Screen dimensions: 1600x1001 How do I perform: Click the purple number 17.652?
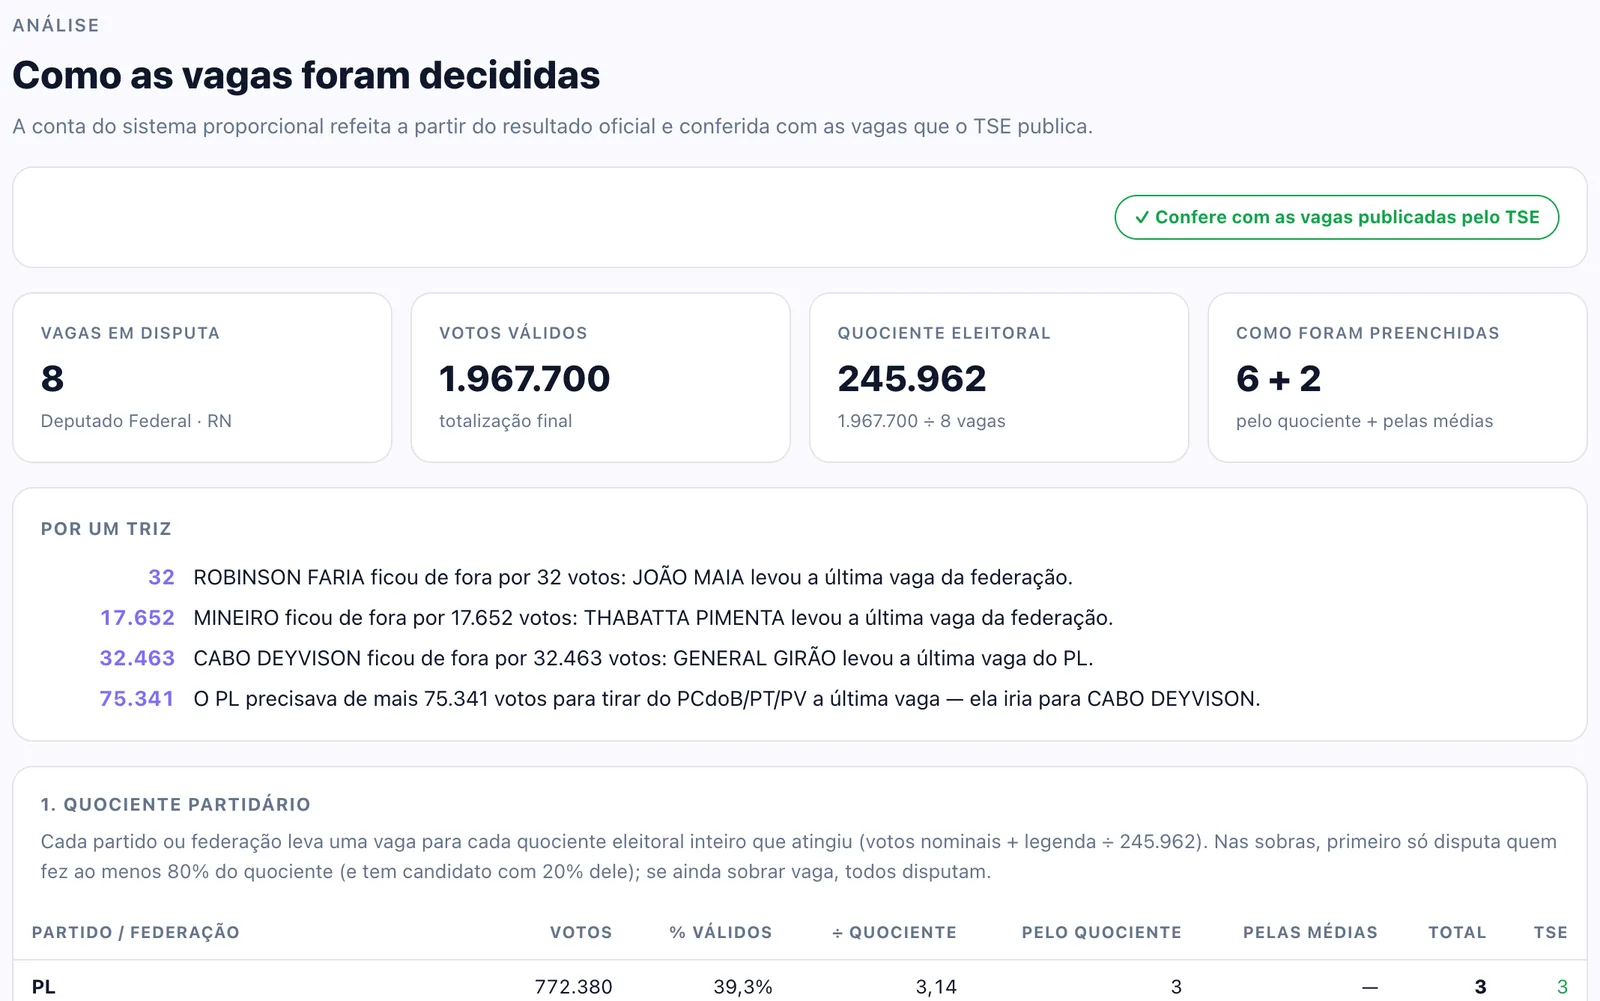[137, 618]
